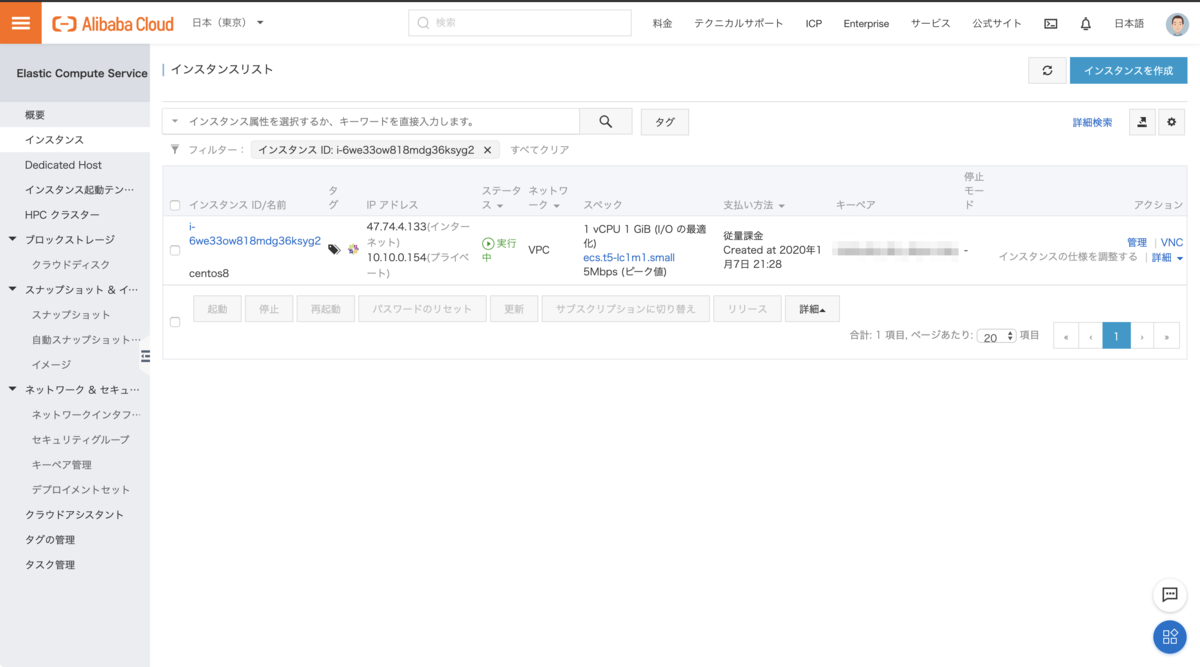The height and width of the screenshot is (667, 1200).
Task: Toggle the bottom toolbar select-all checkbox
Action: point(175,322)
